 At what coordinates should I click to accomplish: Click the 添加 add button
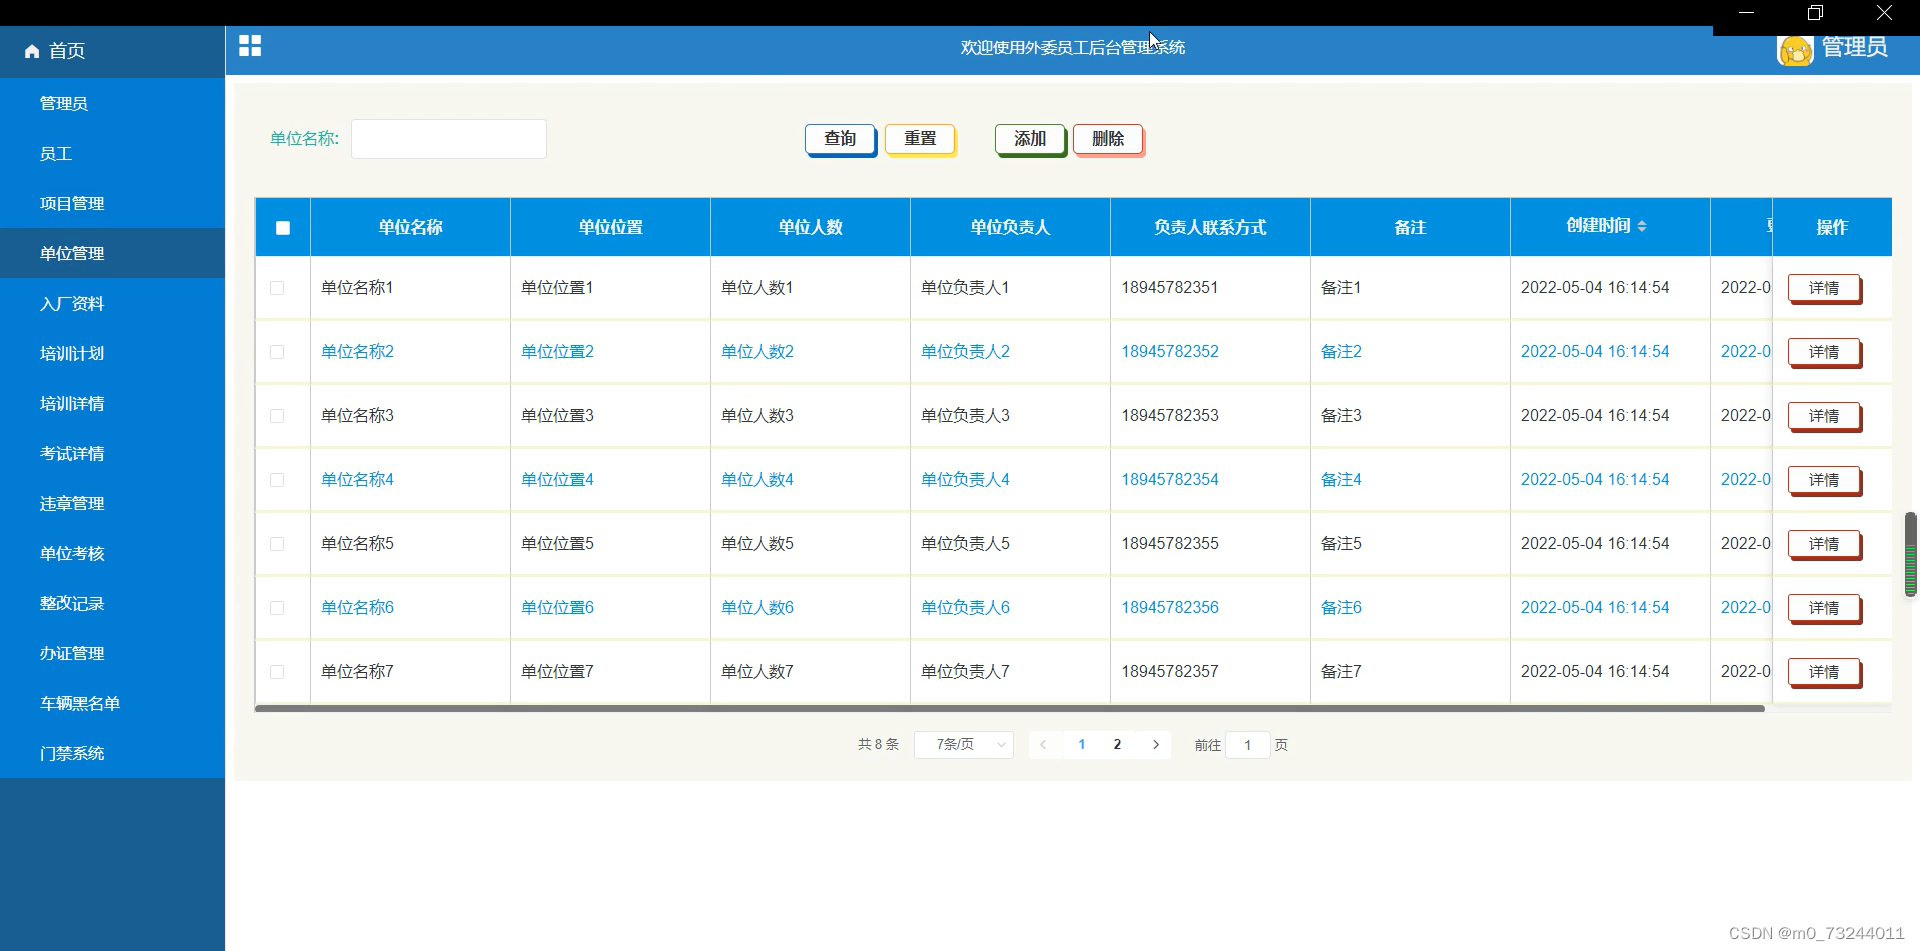click(x=1030, y=139)
